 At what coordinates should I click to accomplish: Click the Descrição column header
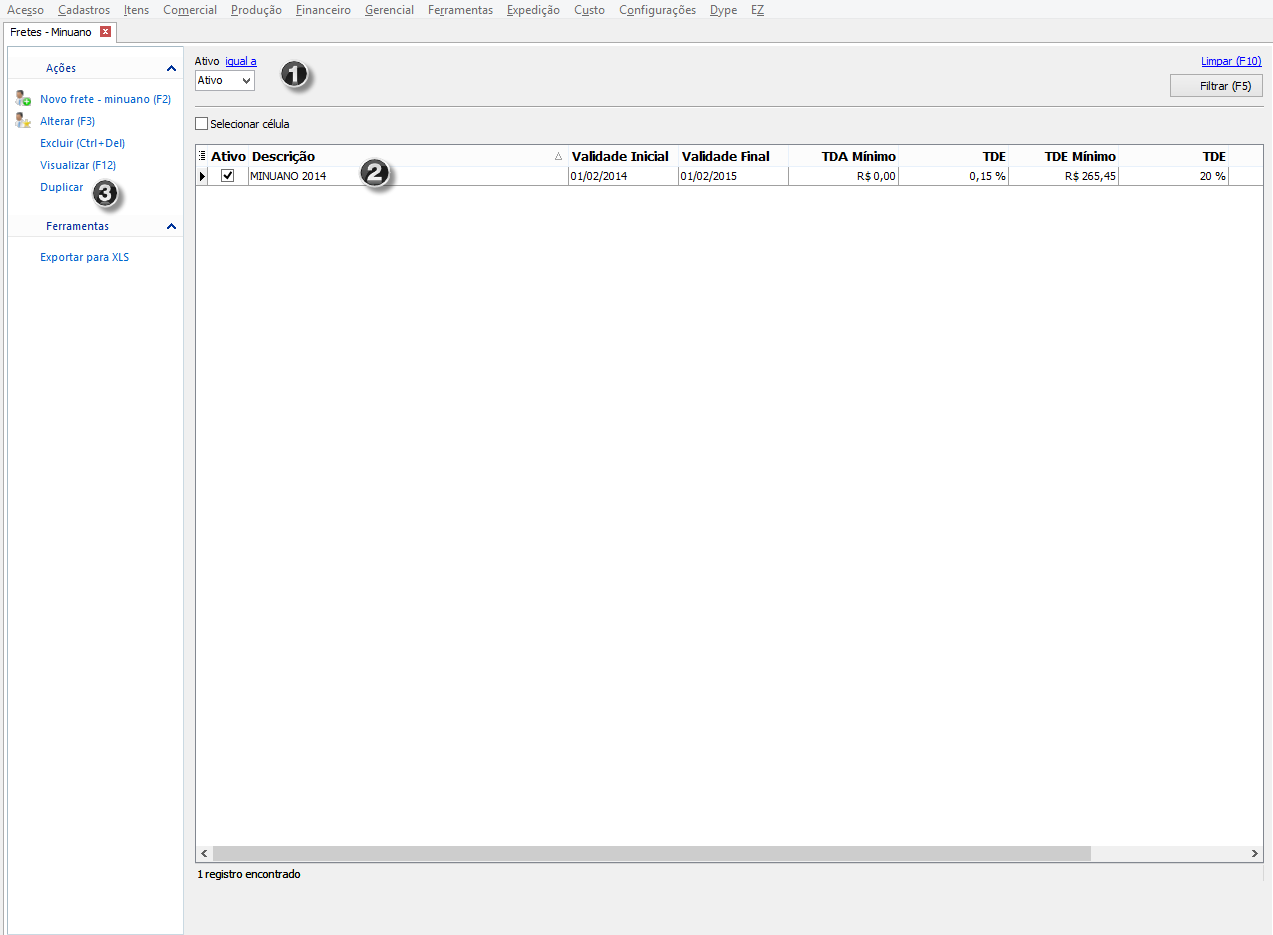(x=408, y=156)
